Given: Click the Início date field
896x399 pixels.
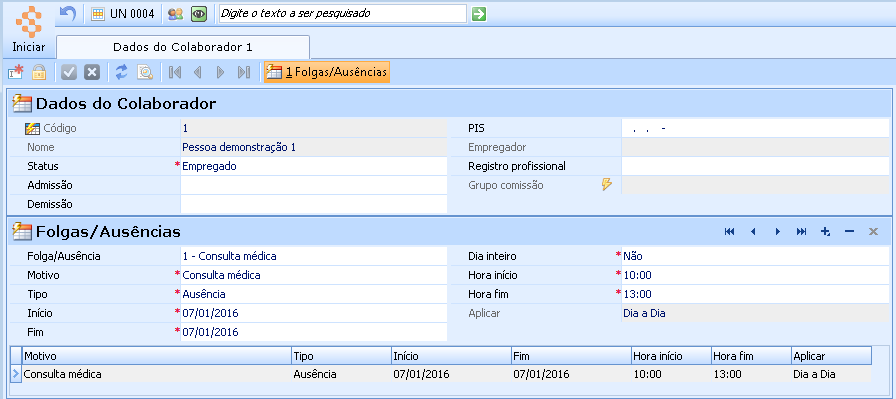Looking at the screenshot, I should [x=314, y=313].
